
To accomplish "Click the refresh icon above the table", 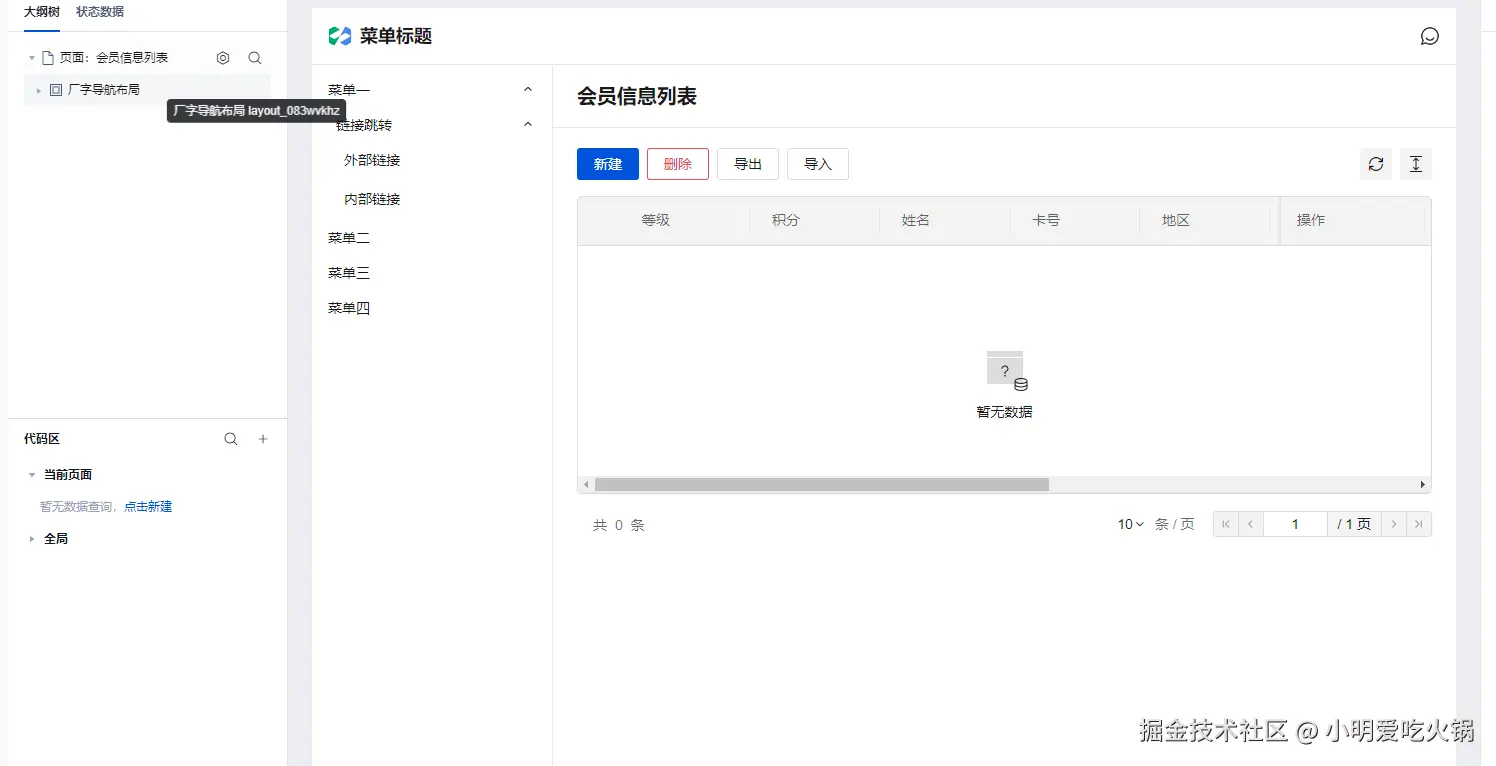I will [x=1375, y=163].
